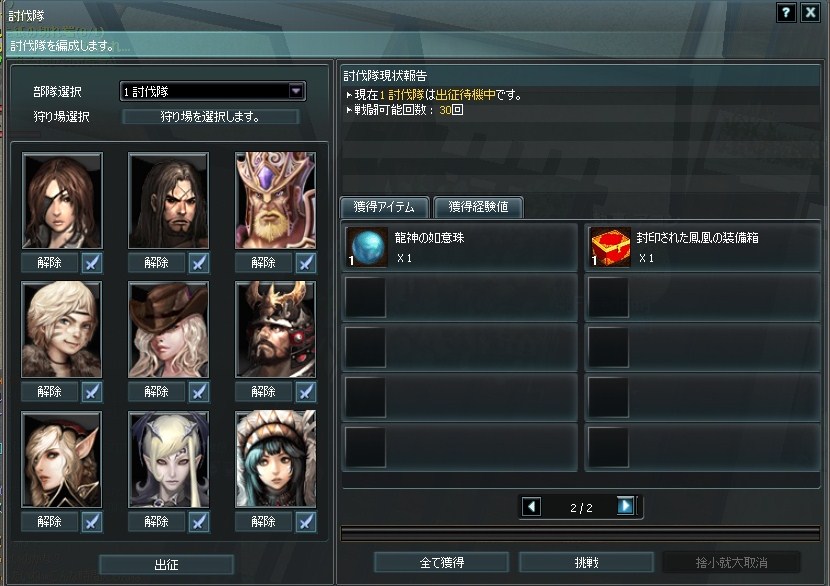Switch to the 獲得アイテム tab
The height and width of the screenshot is (586, 830).
(384, 207)
